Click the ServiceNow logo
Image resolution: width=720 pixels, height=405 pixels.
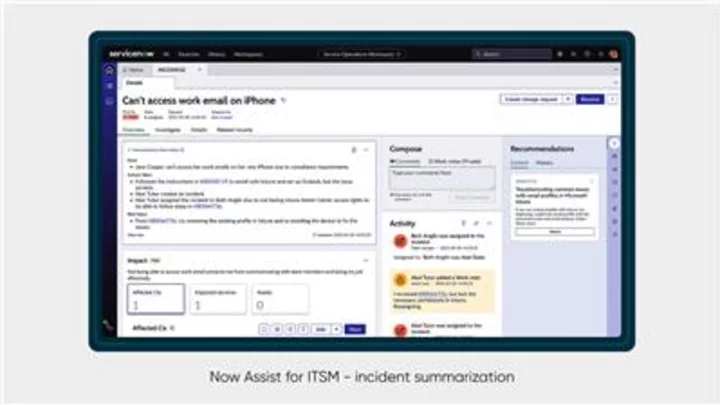131,54
